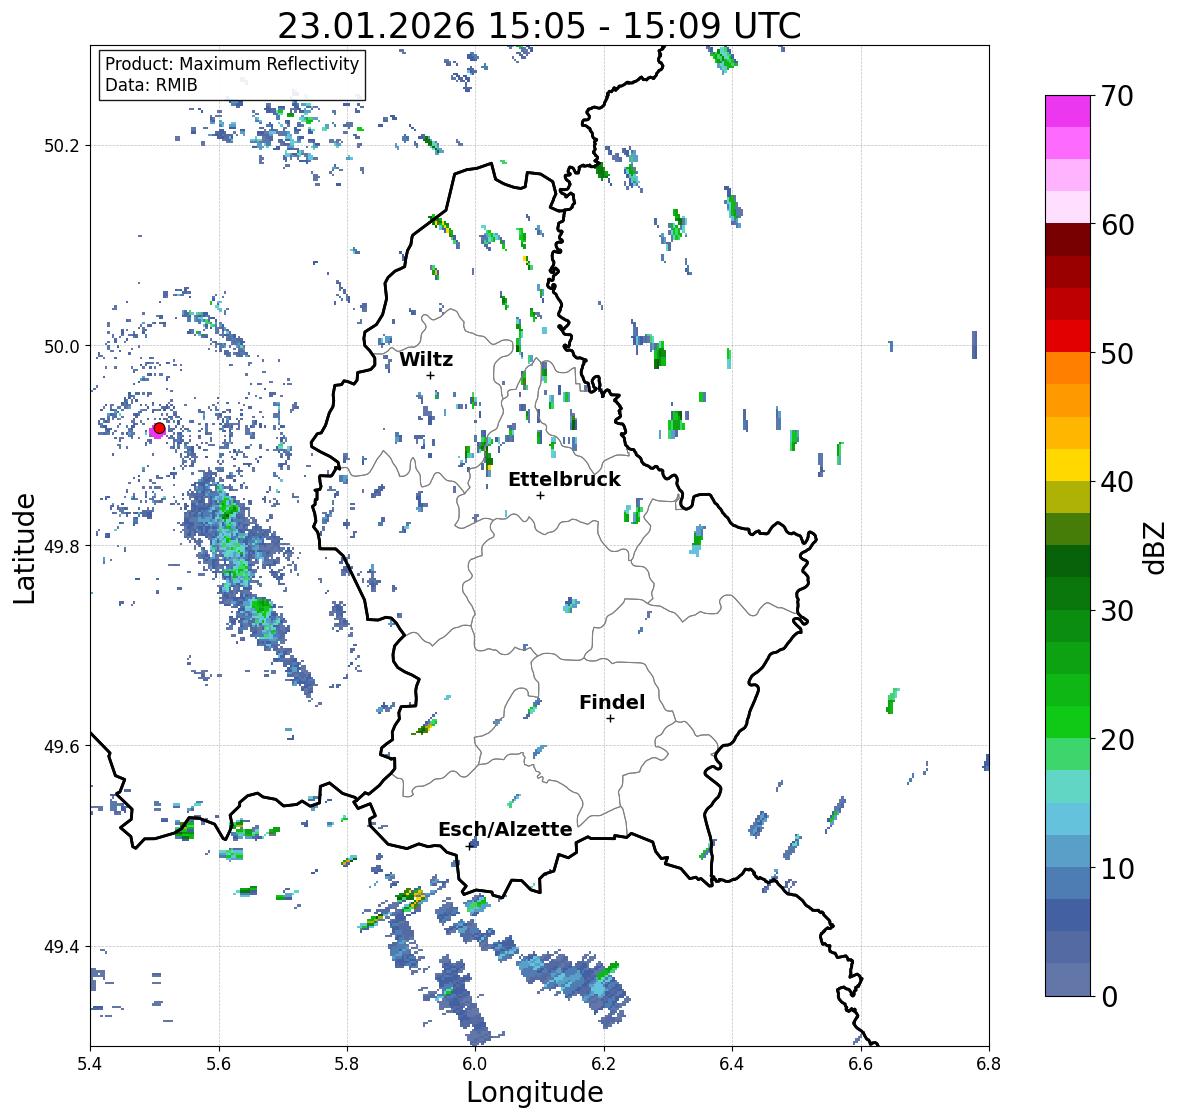Screen dimensions: 1179x1117
Task: Click the latitude tick label 49.8
Action: click(62, 546)
